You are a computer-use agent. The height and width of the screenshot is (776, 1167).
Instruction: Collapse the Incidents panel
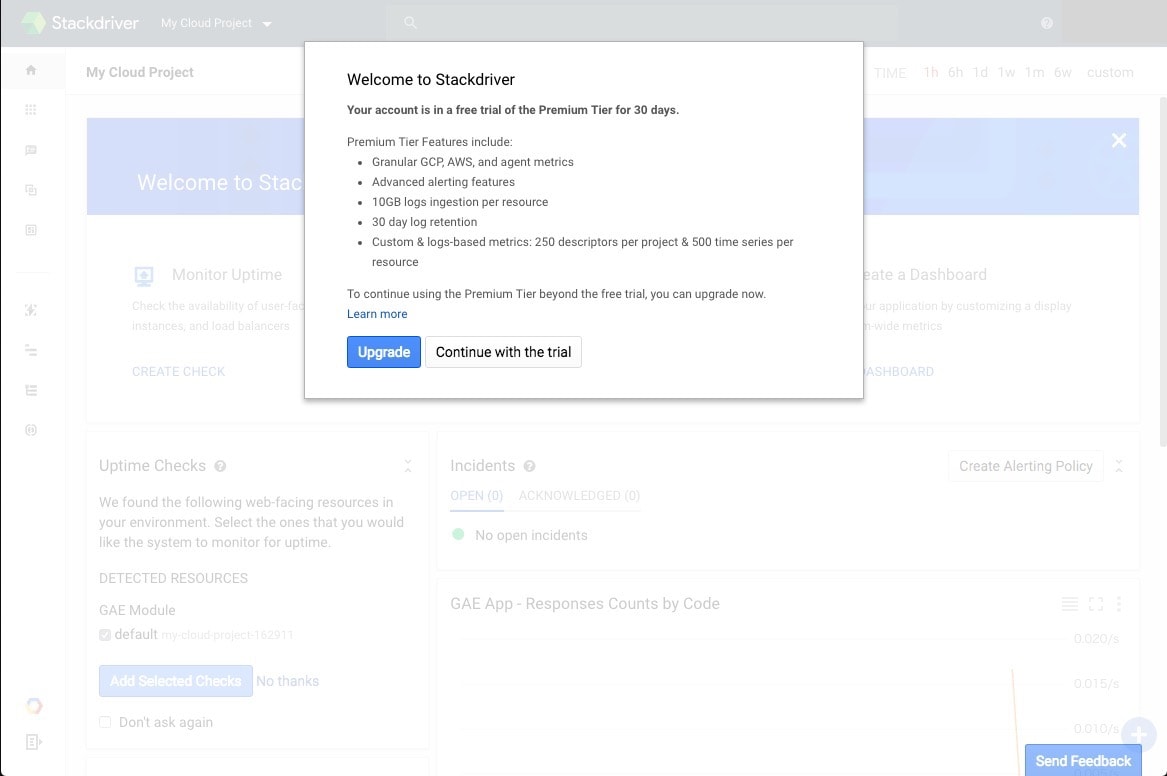pyautogui.click(x=1119, y=466)
